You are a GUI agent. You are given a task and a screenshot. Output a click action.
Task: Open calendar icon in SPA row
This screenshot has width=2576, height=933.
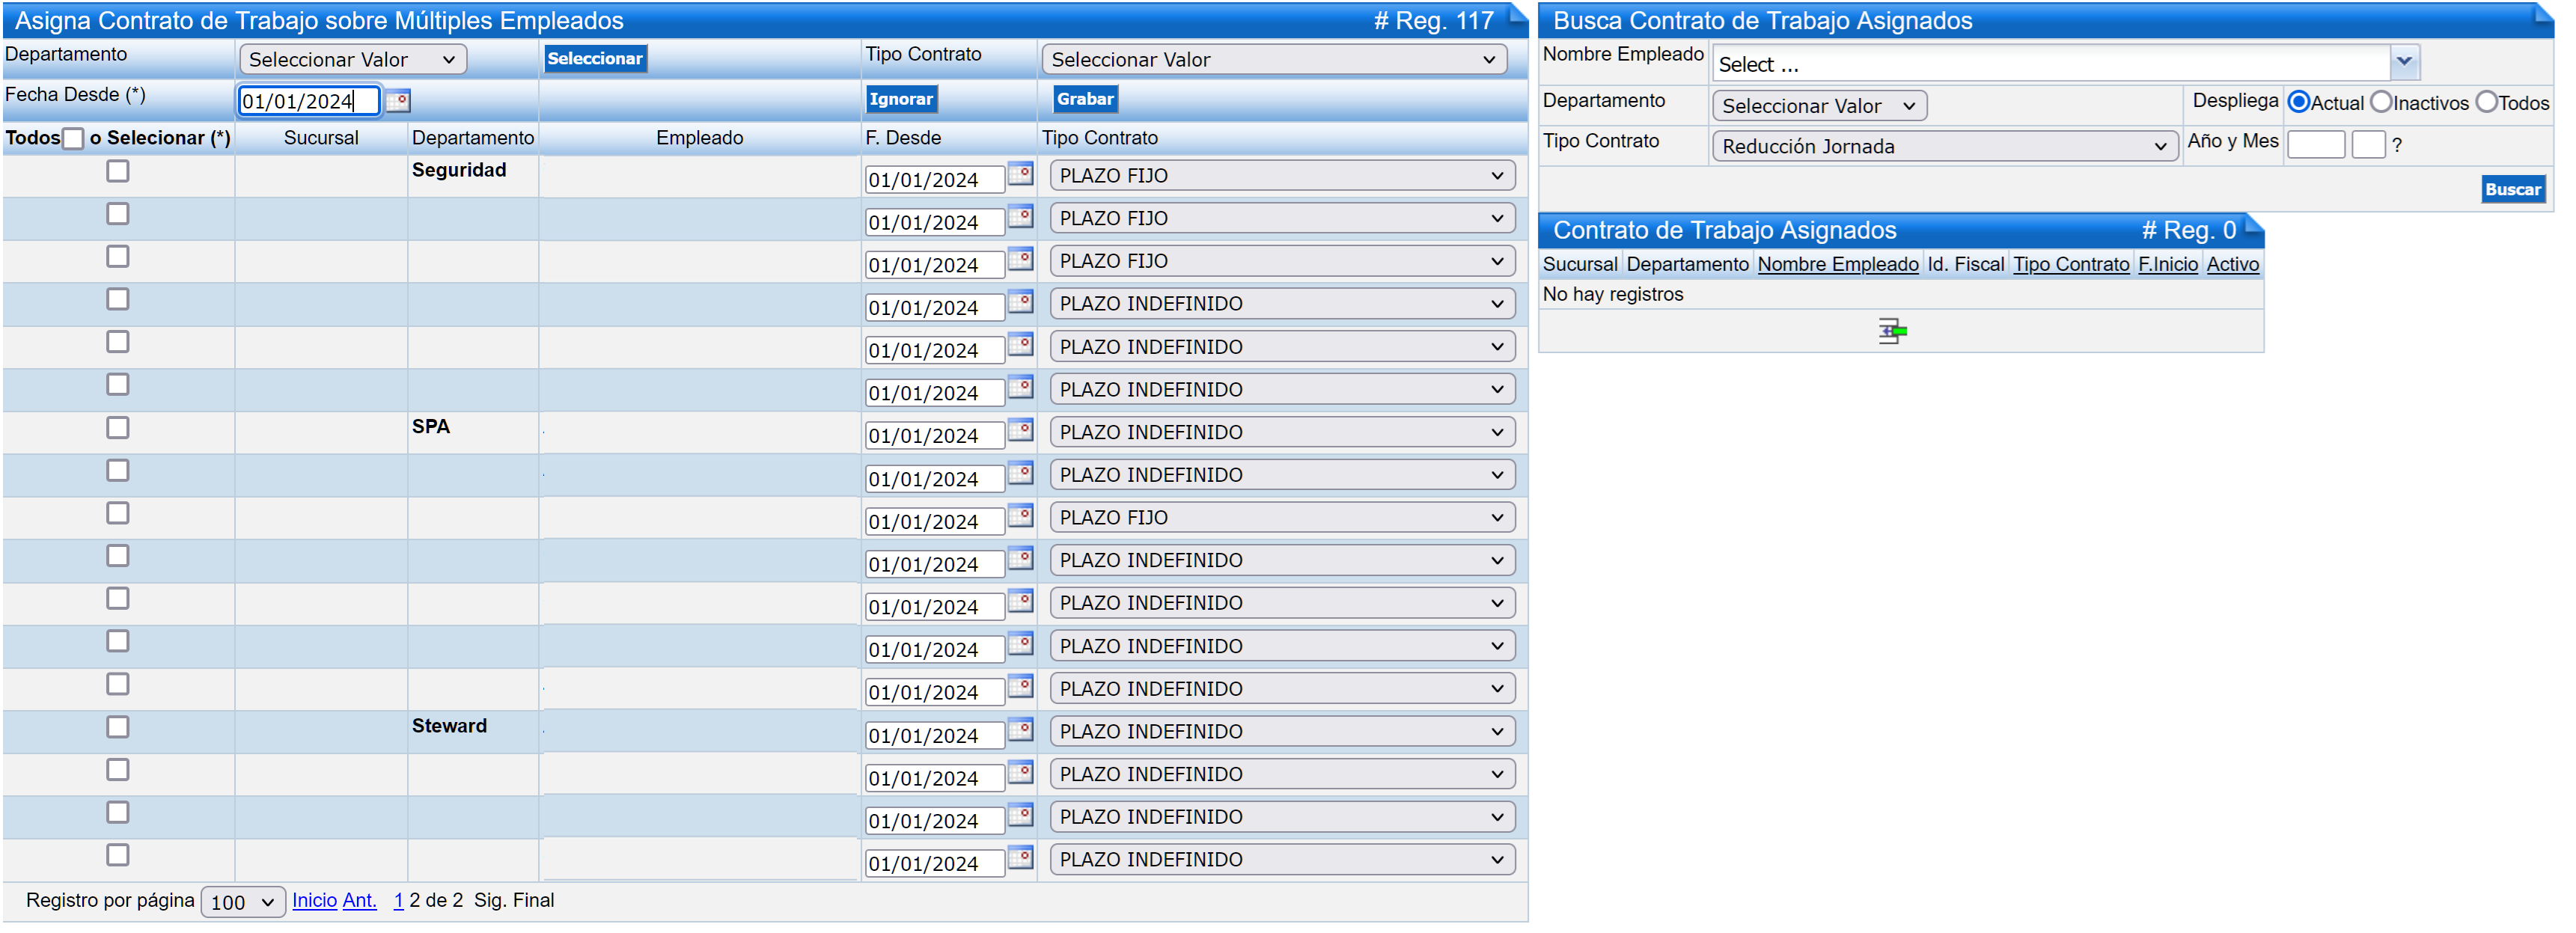pos(1020,430)
